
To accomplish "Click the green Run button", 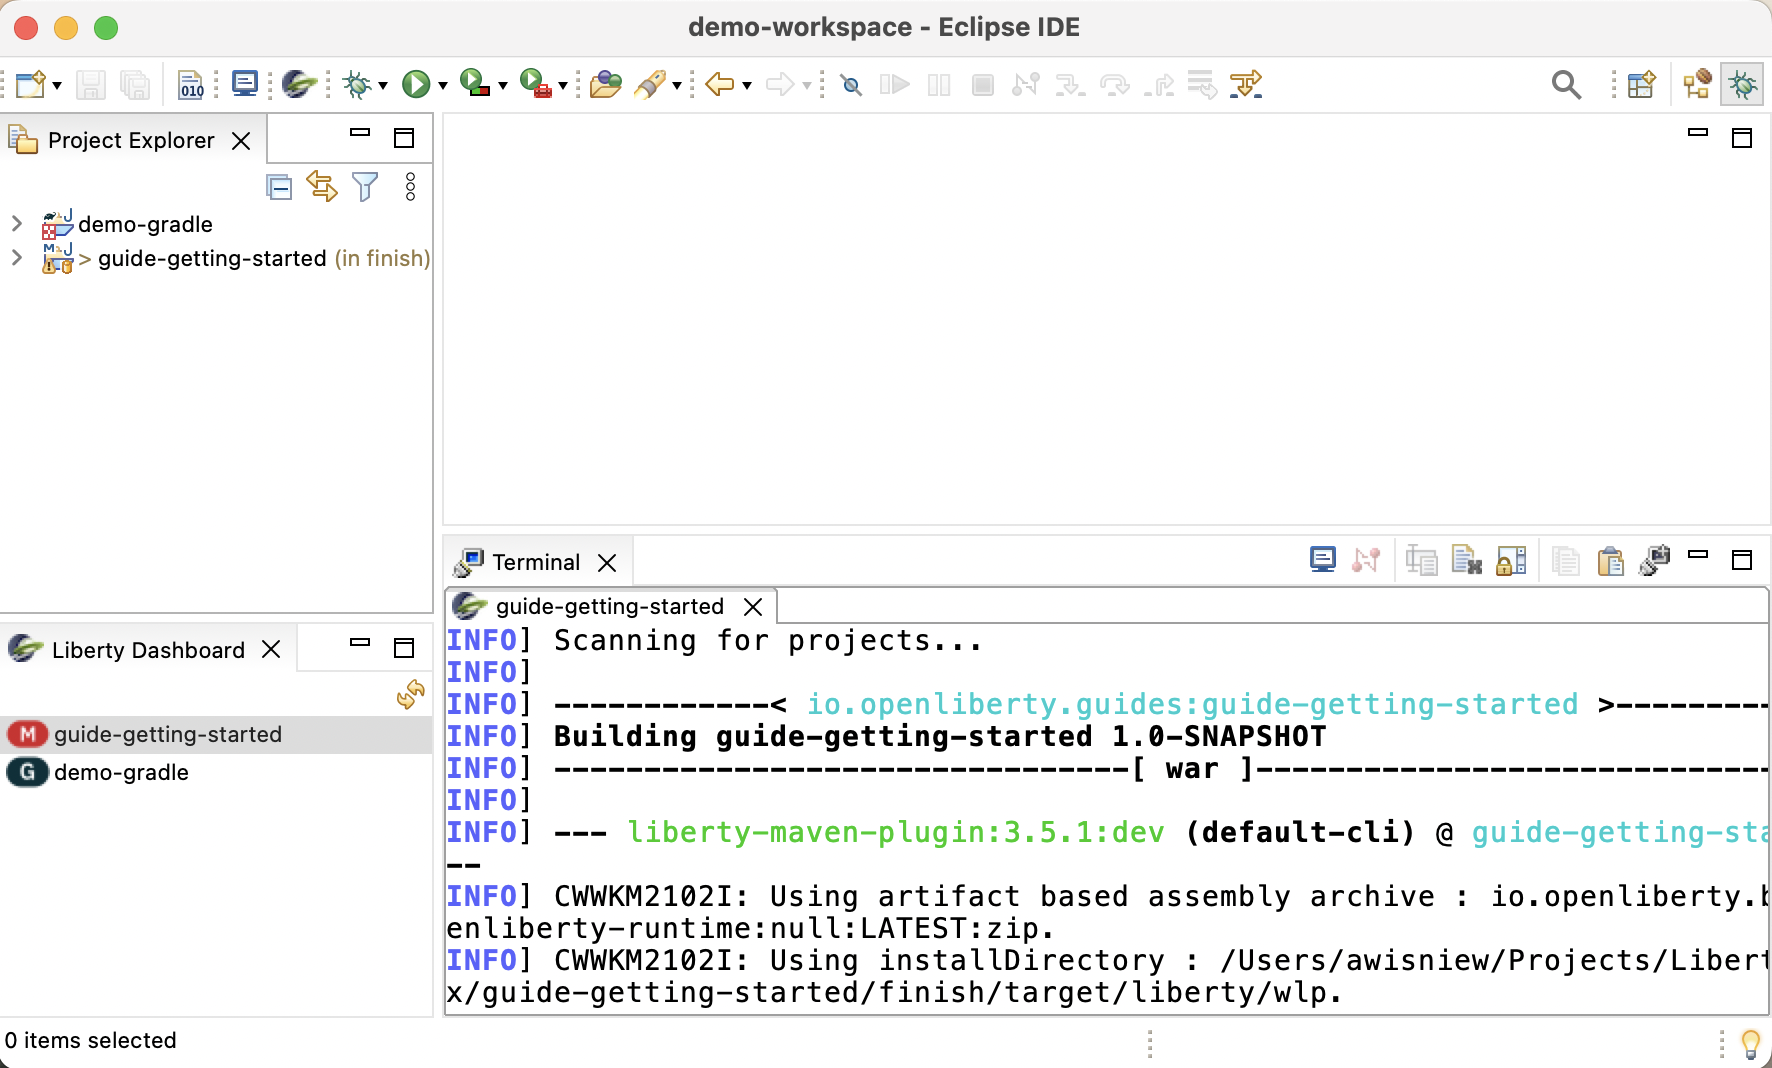I will pyautogui.click(x=416, y=84).
